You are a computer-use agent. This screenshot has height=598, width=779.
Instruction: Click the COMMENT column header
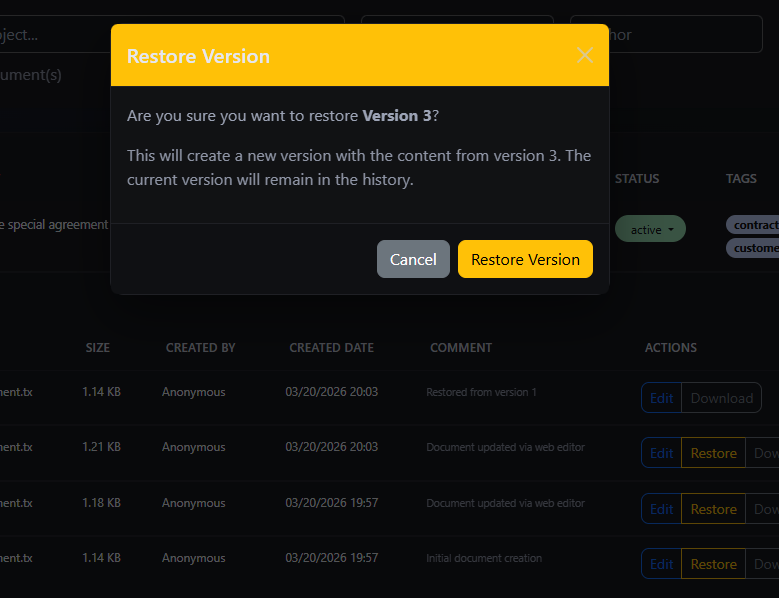point(461,348)
